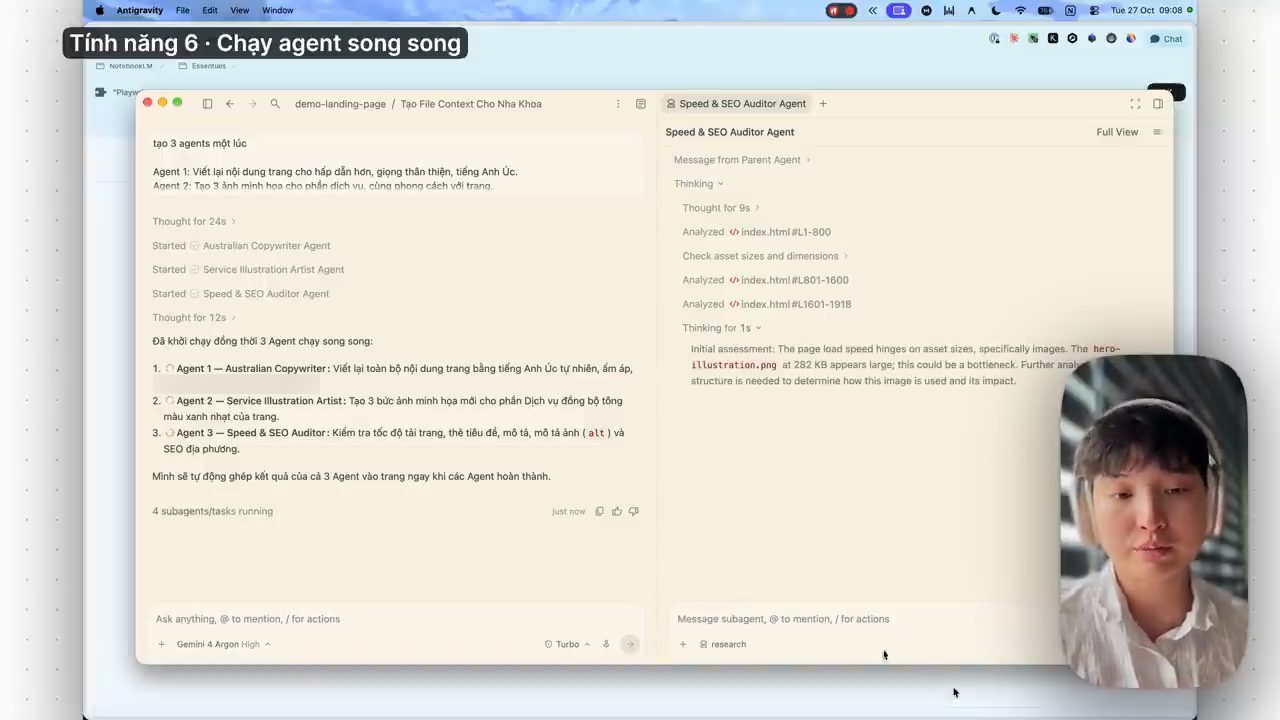Copy the response with the copy icon
The height and width of the screenshot is (720, 1280).
point(600,511)
